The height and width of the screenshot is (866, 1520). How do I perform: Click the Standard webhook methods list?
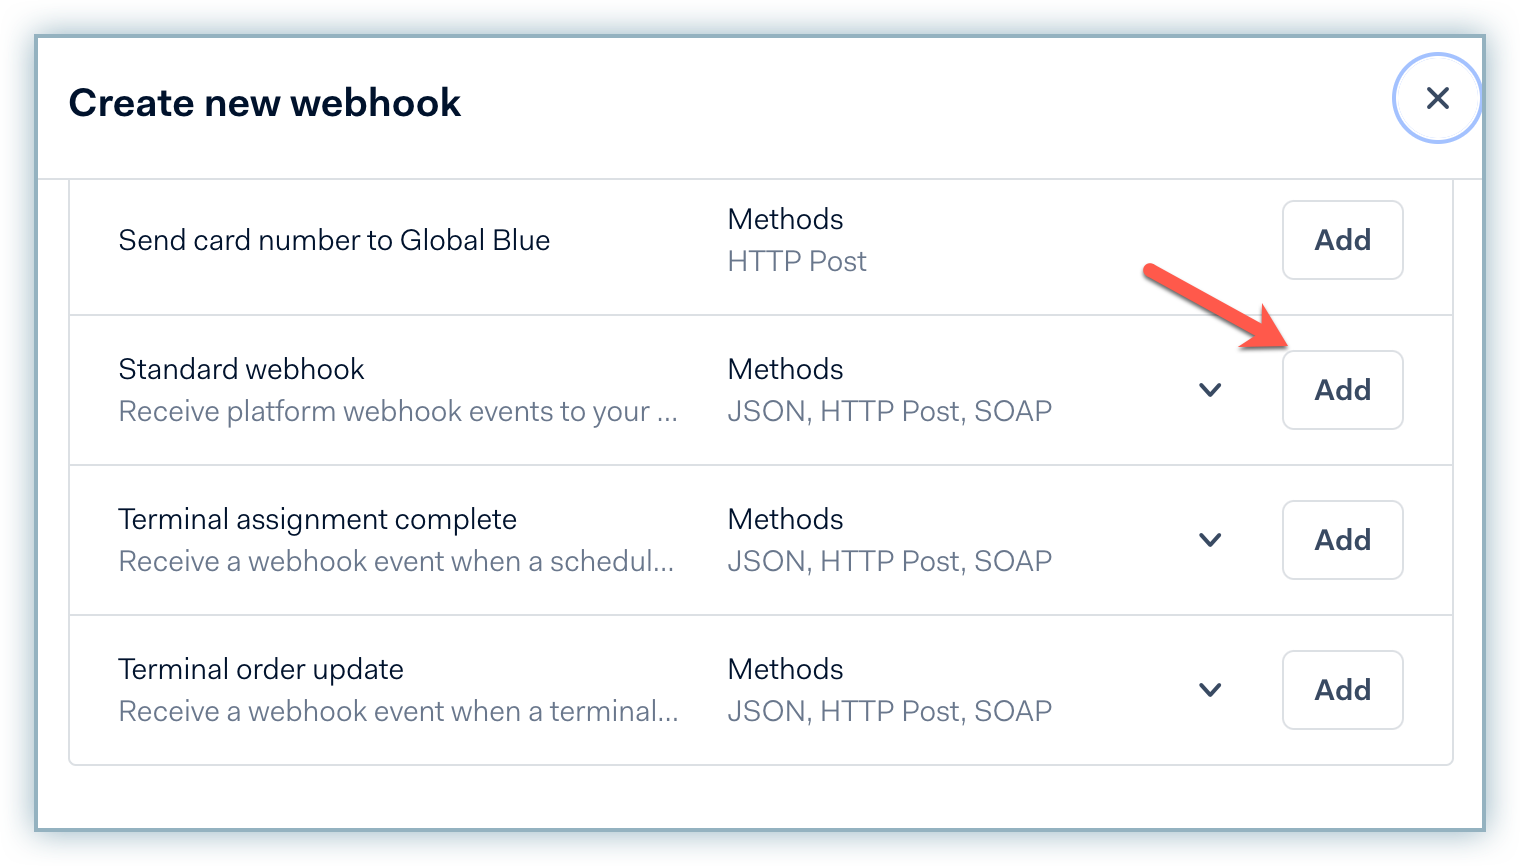(889, 411)
